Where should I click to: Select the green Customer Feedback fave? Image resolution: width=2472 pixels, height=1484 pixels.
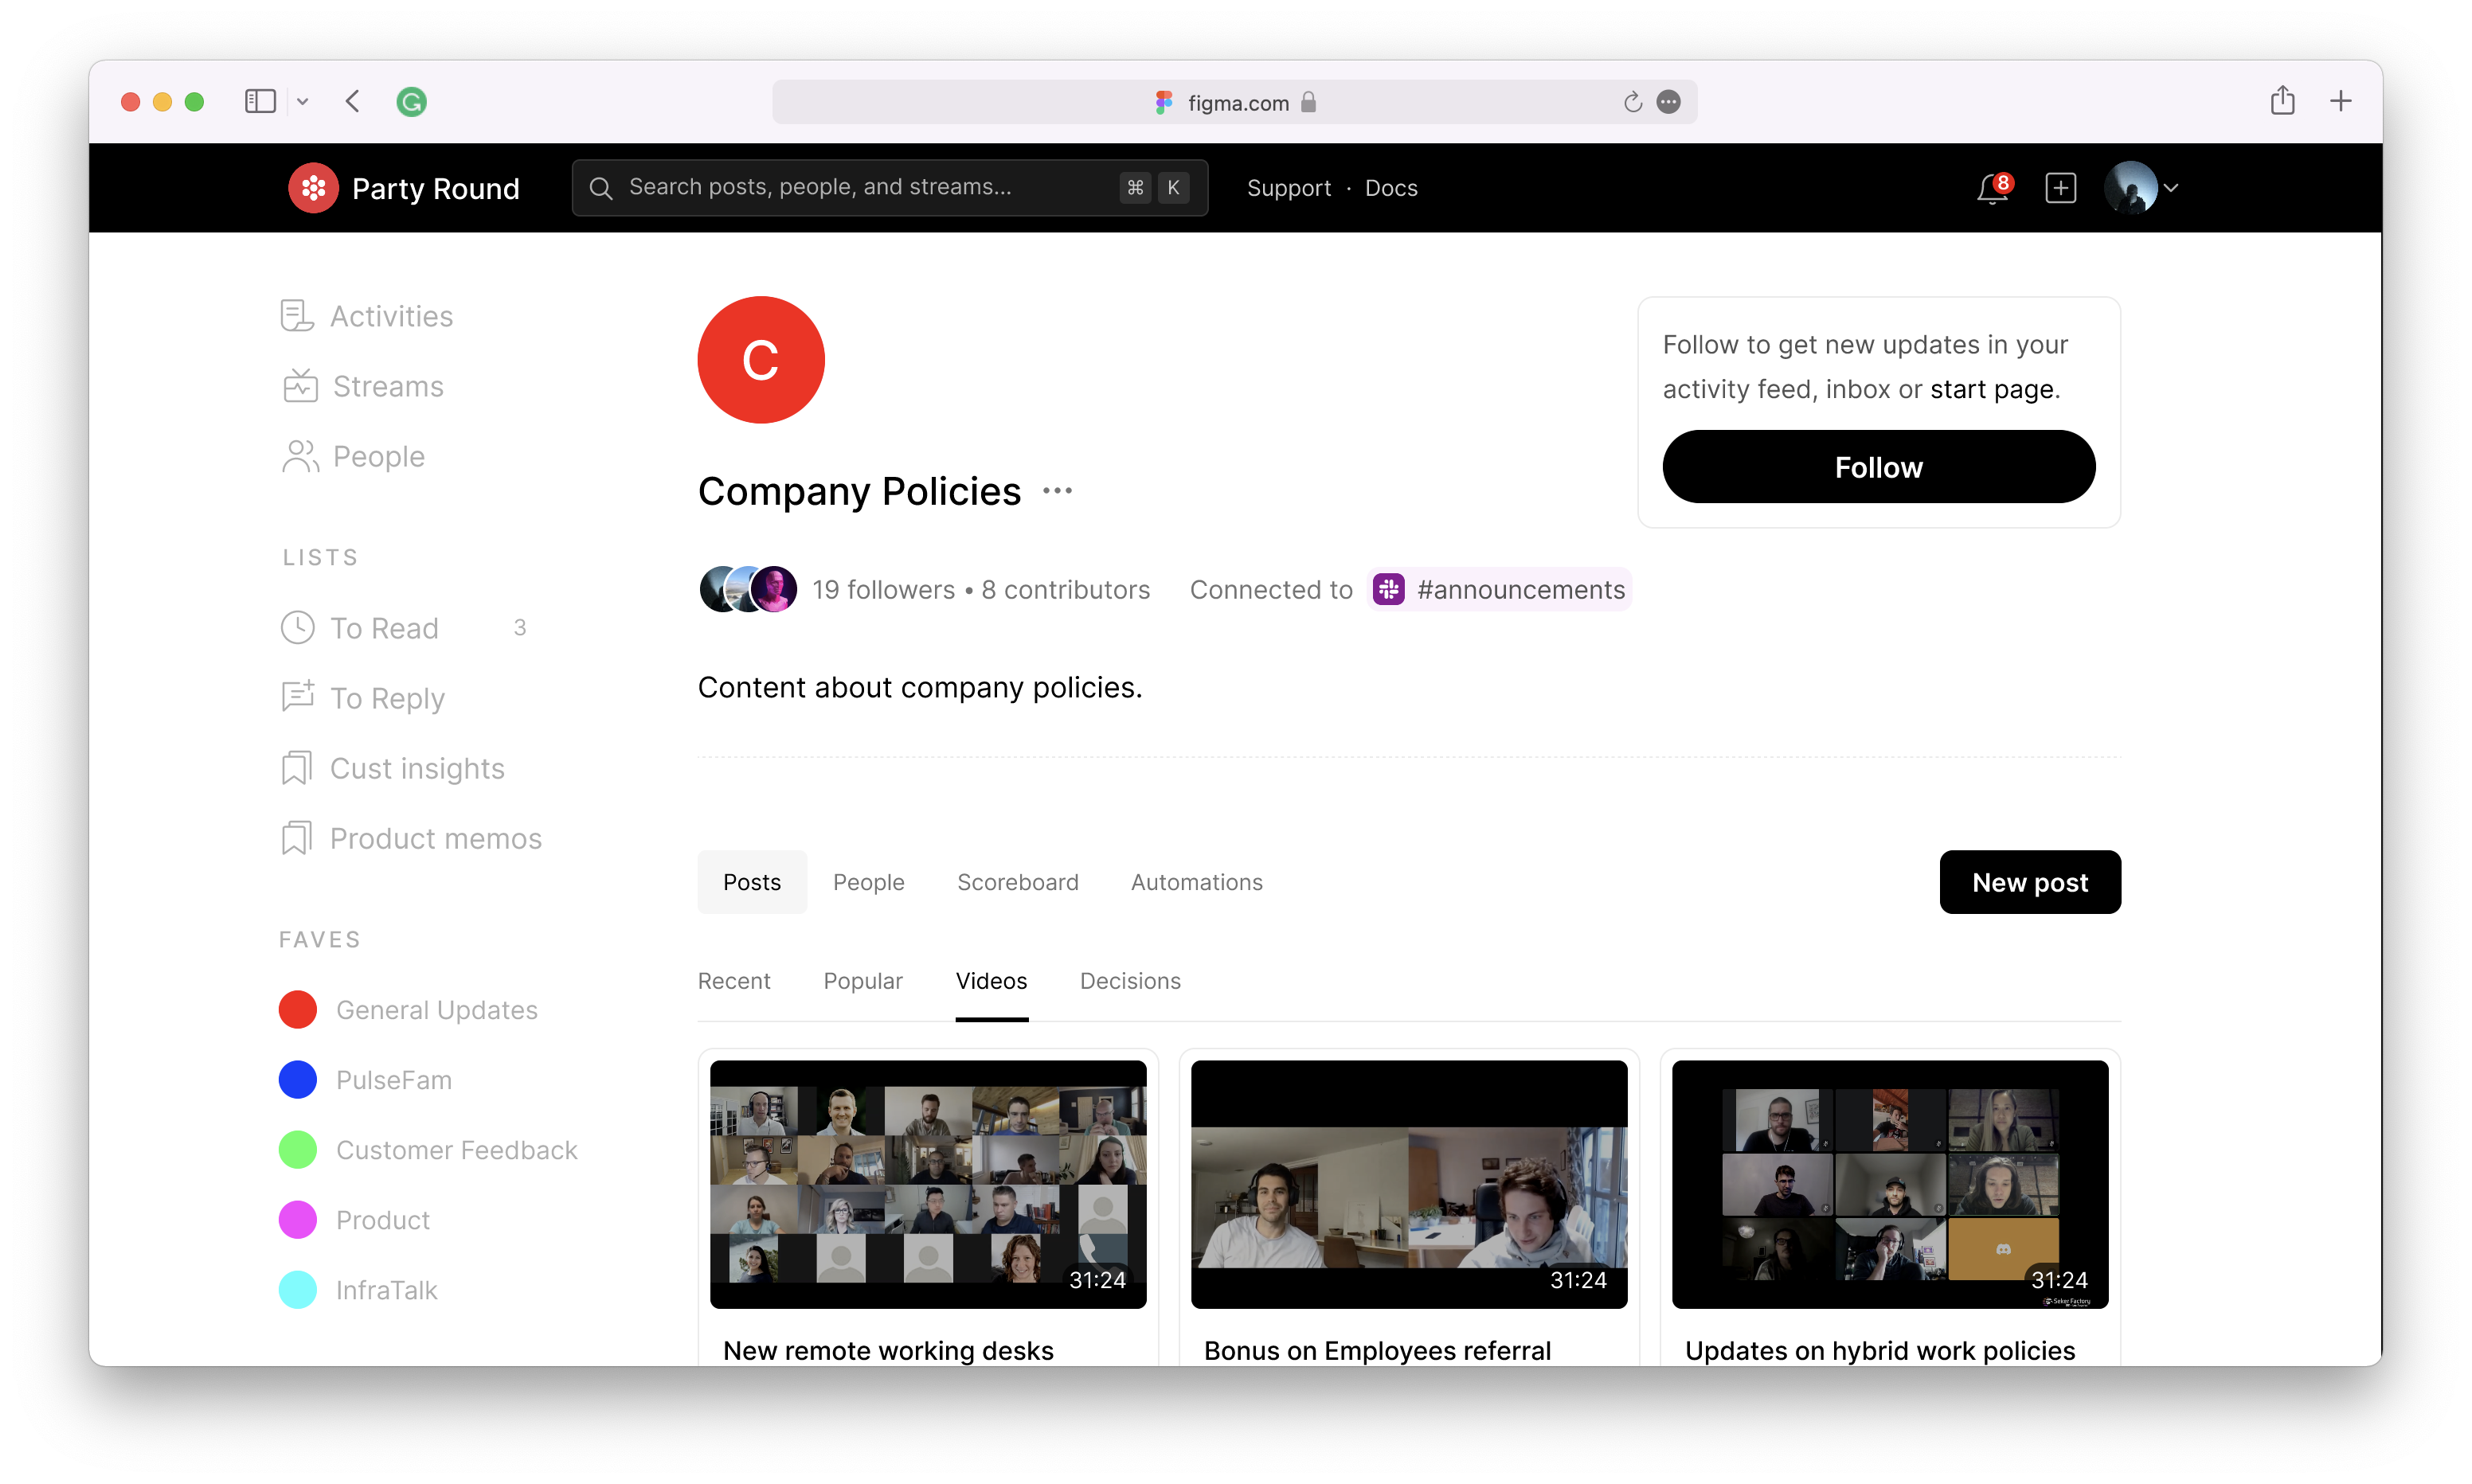click(x=455, y=1150)
